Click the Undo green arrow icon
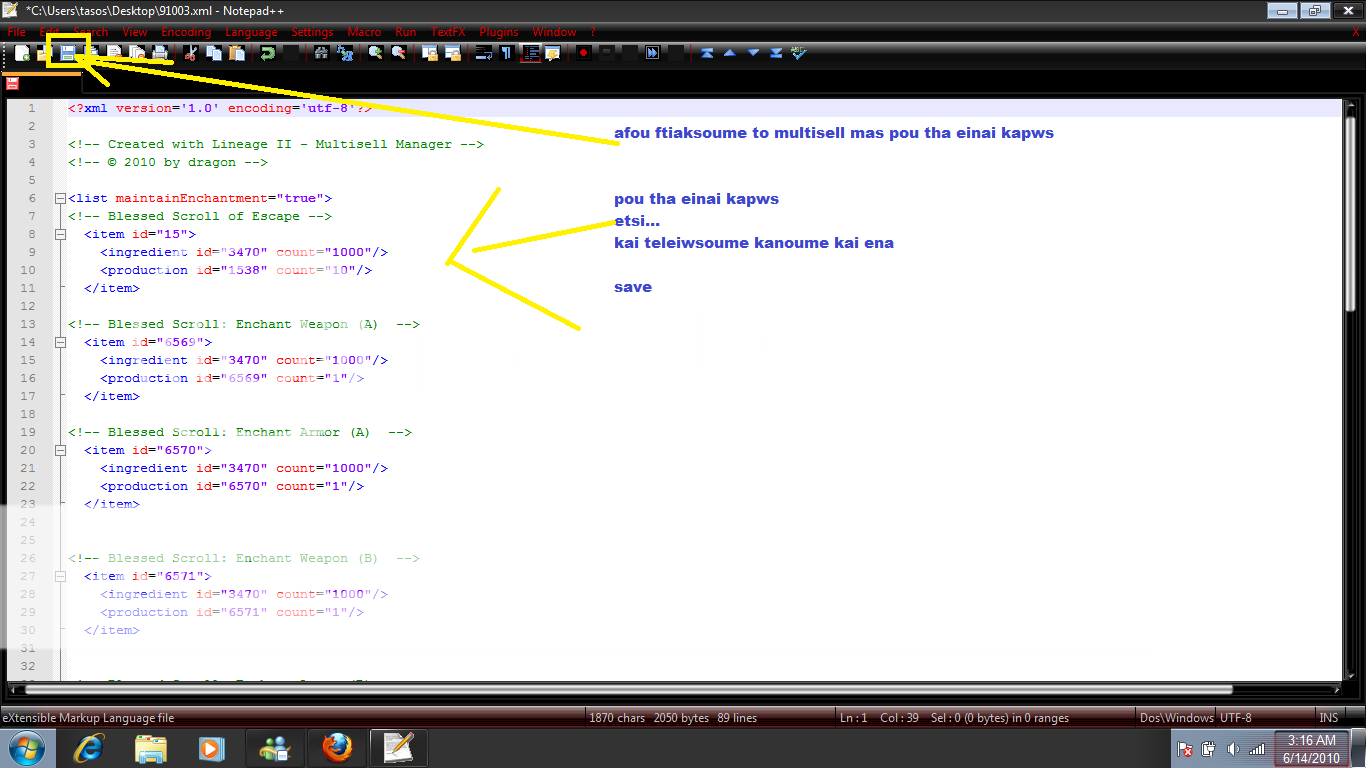1366x768 pixels. (268, 53)
